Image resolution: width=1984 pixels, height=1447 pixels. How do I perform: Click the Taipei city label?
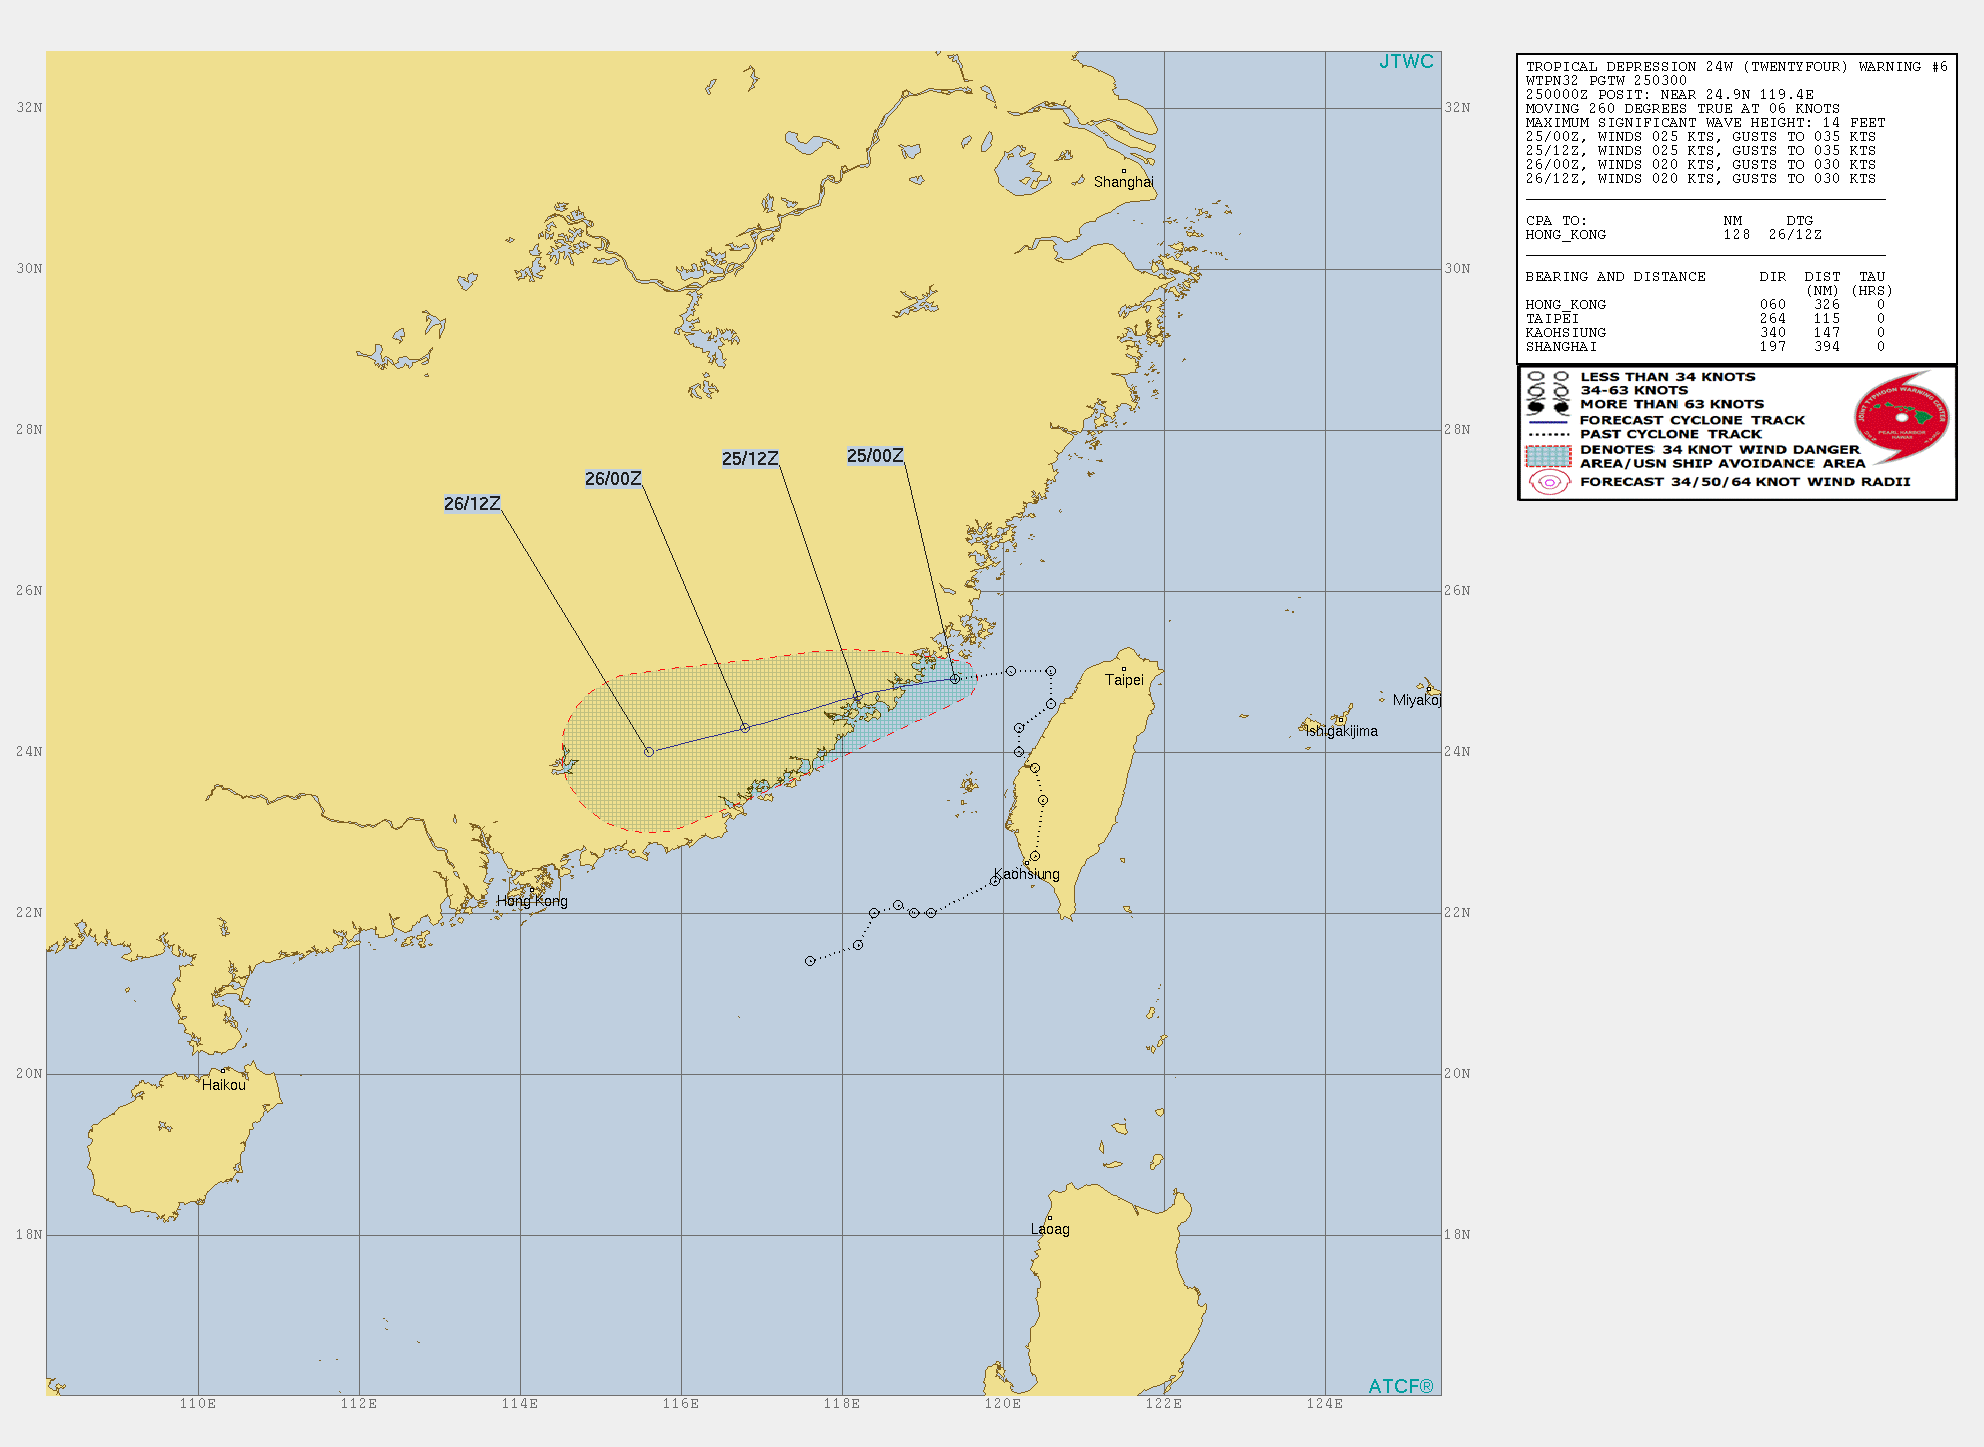coord(1124,680)
